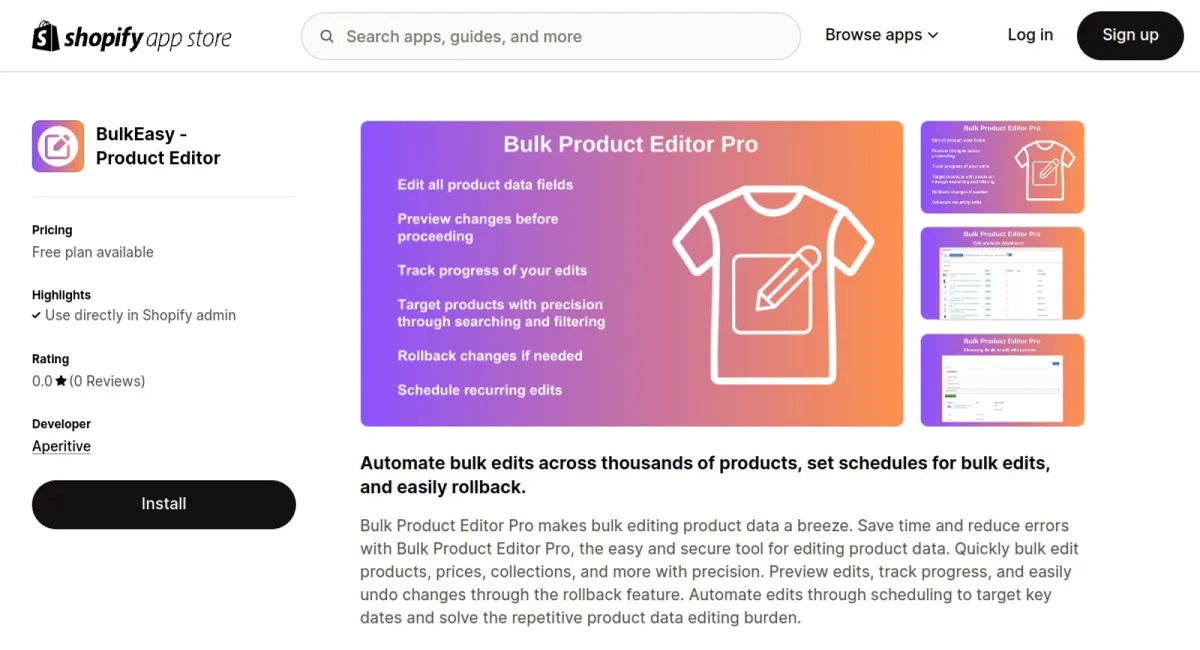Click the Shopify bag logo icon
1200x650 pixels.
(44, 35)
